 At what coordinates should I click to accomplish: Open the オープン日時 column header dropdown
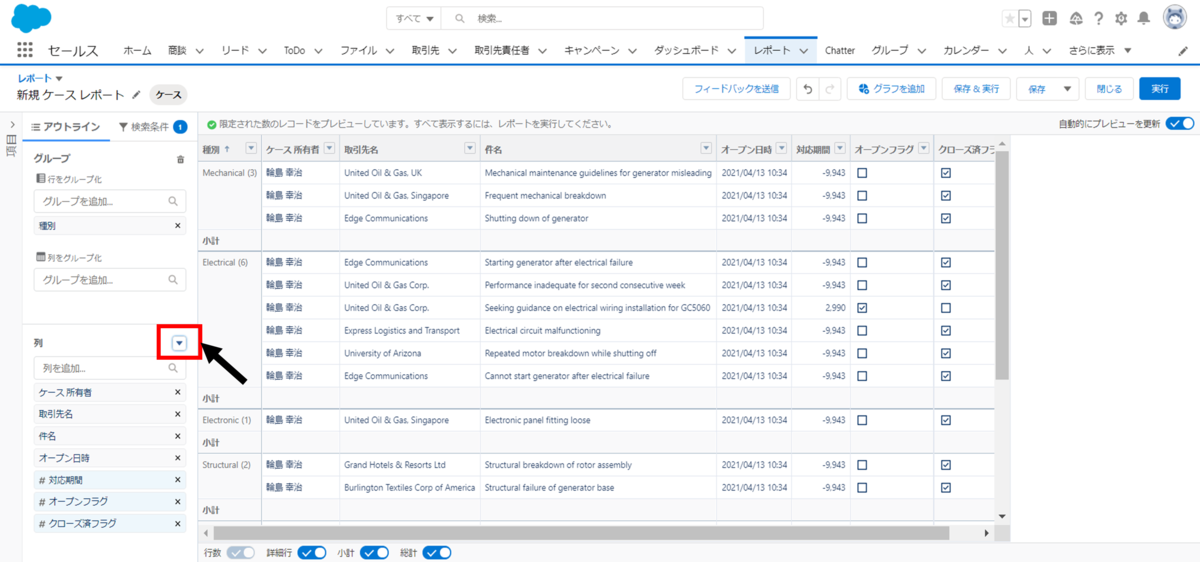click(780, 149)
